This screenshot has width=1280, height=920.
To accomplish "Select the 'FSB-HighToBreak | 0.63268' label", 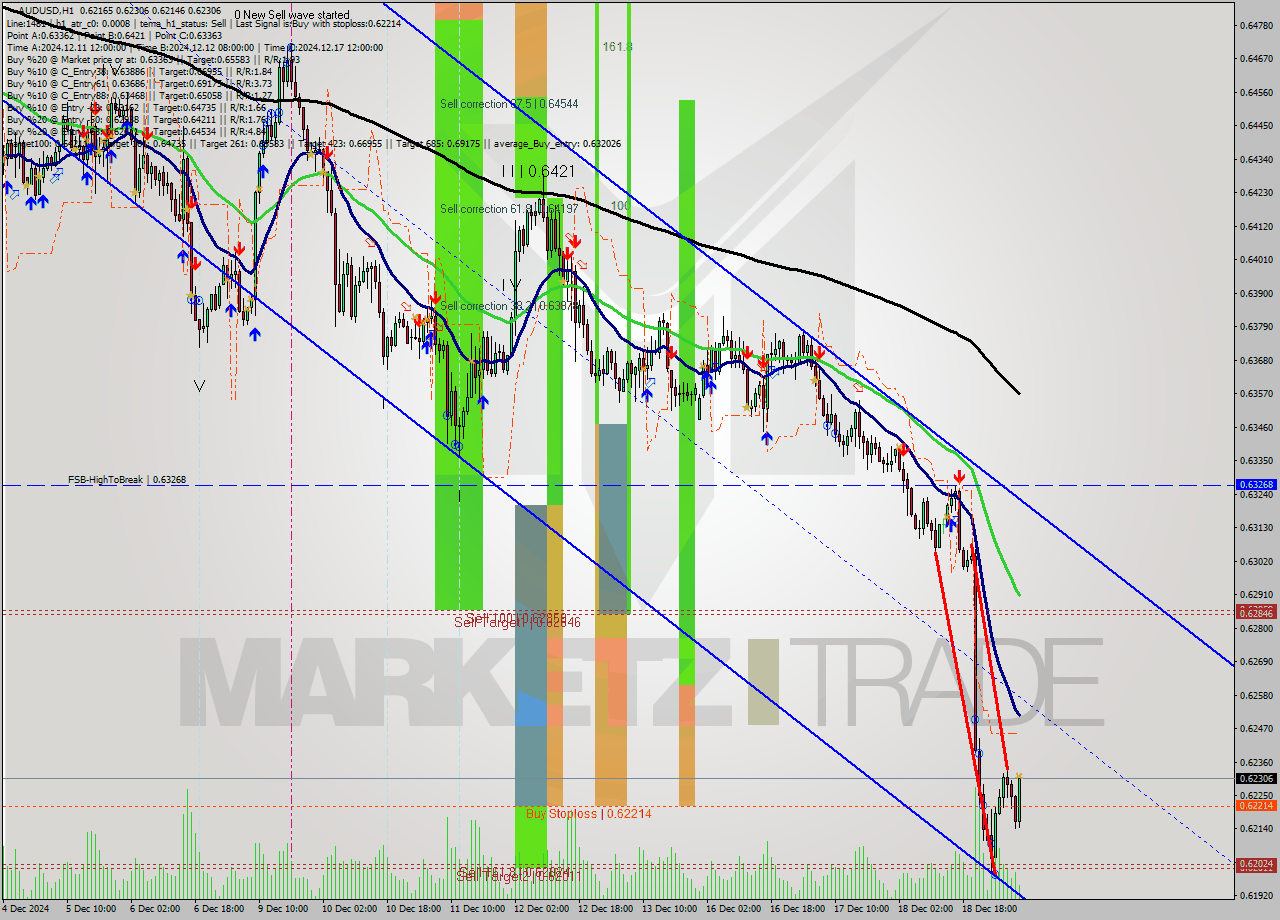I will pyautogui.click(x=127, y=480).
